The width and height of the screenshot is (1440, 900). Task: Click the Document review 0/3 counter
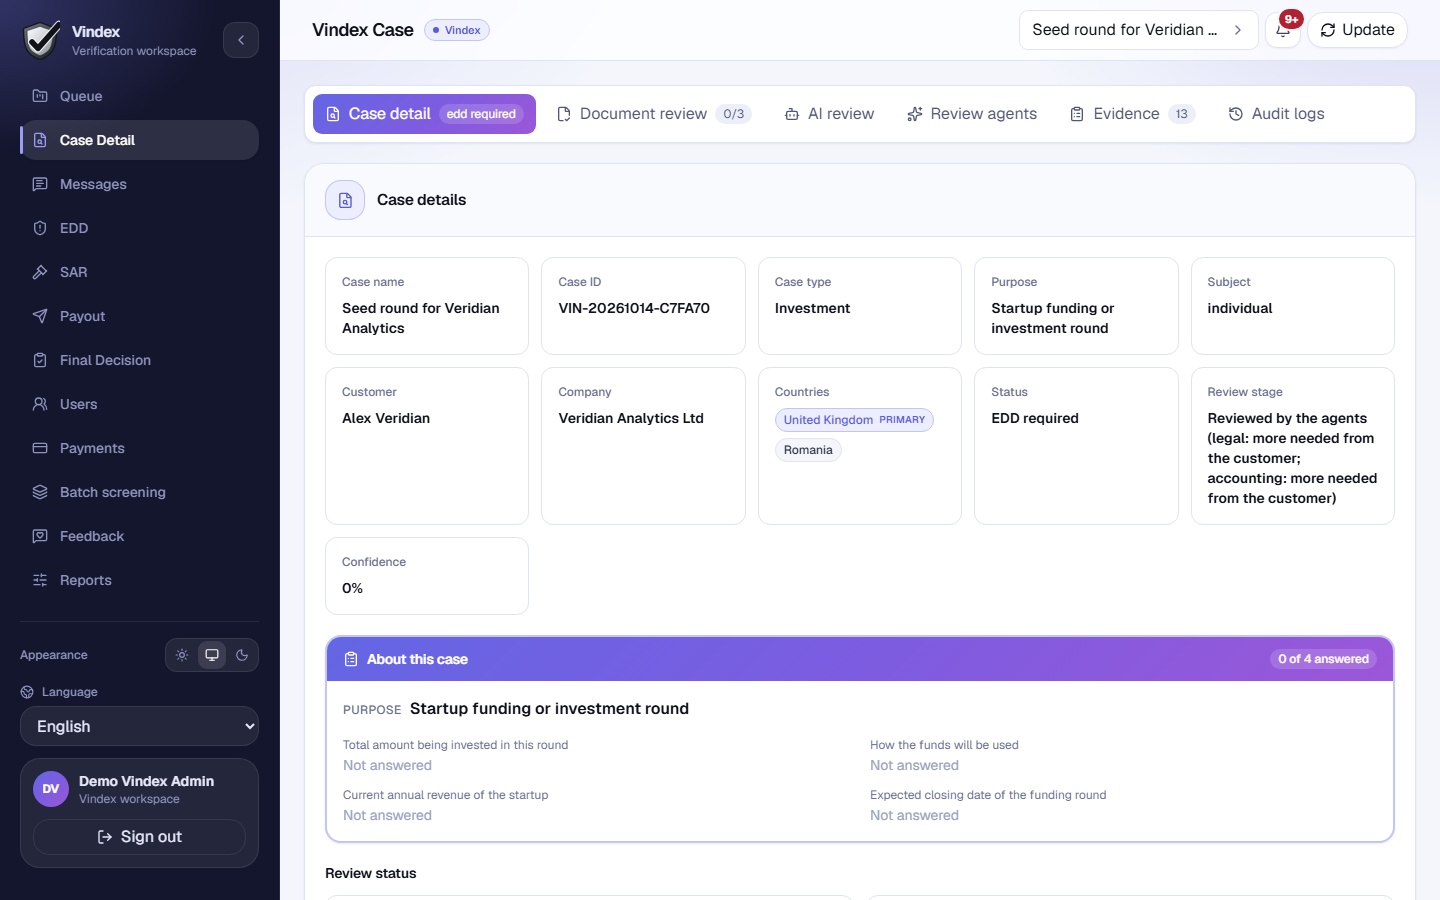point(734,114)
